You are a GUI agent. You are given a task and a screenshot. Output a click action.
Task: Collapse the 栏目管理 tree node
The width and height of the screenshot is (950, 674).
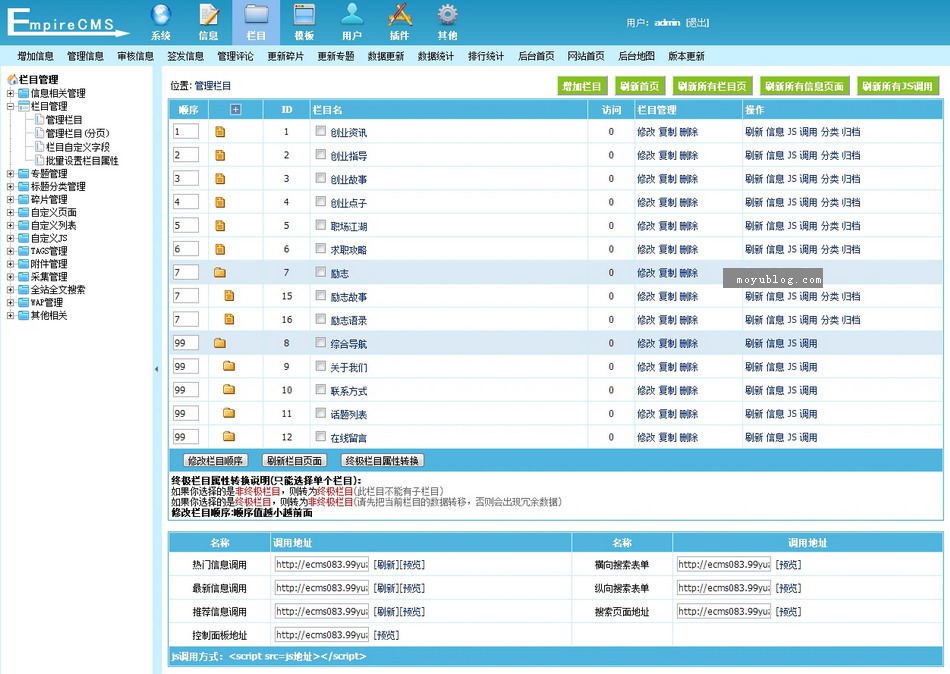point(10,106)
